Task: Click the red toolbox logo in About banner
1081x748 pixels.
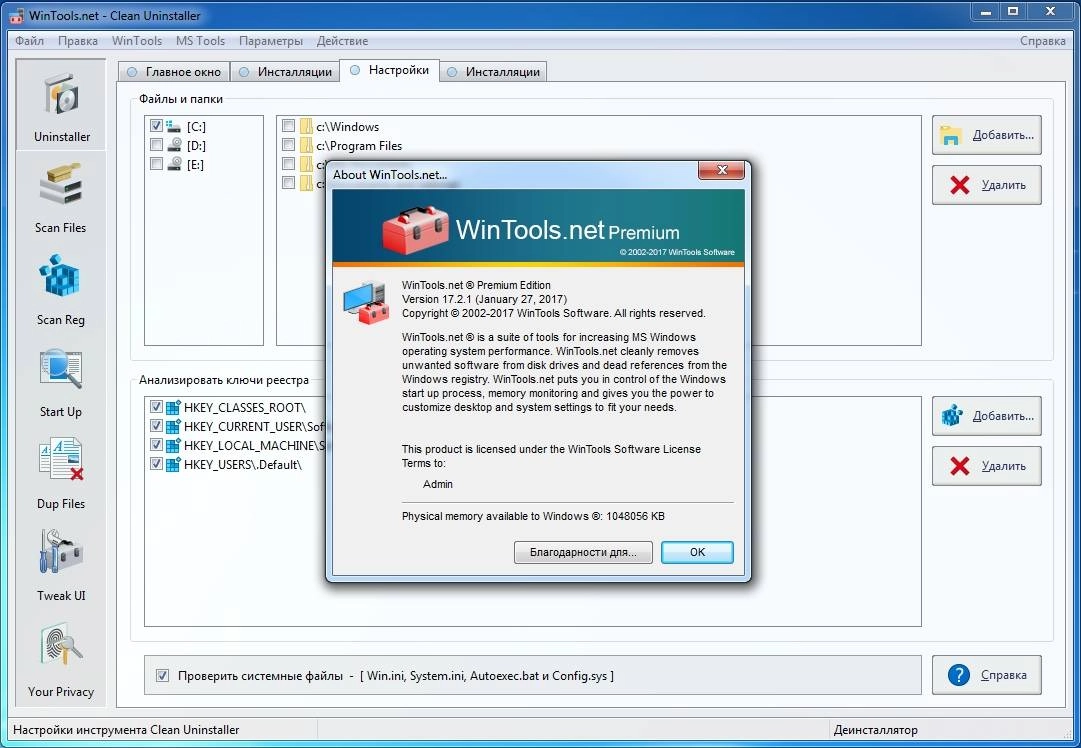Action: tap(415, 229)
